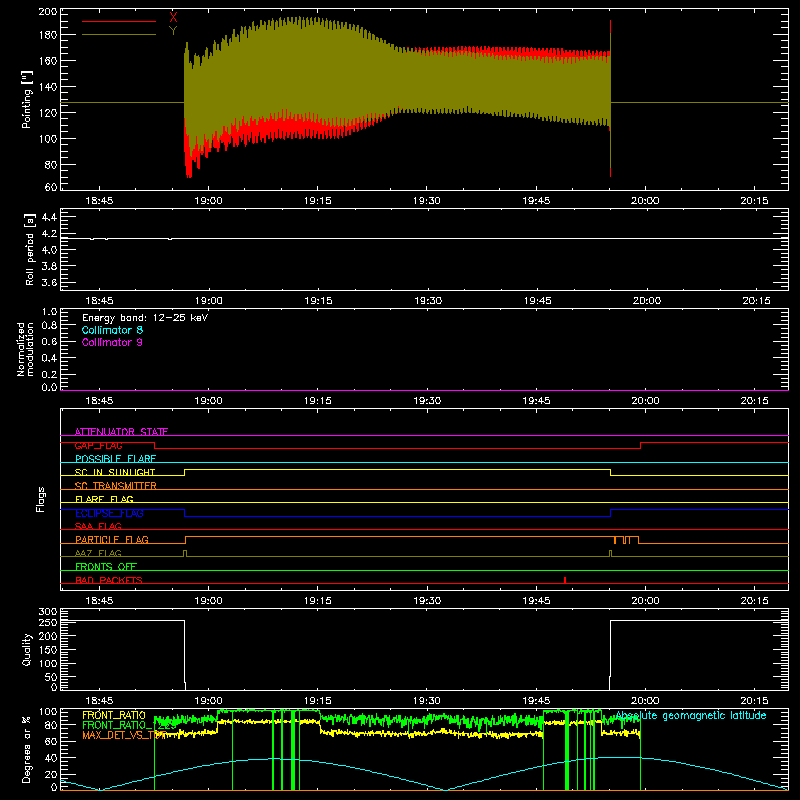Click the 1.0 value on the modulation axis
This screenshot has height=800, width=800.
(x=49, y=311)
